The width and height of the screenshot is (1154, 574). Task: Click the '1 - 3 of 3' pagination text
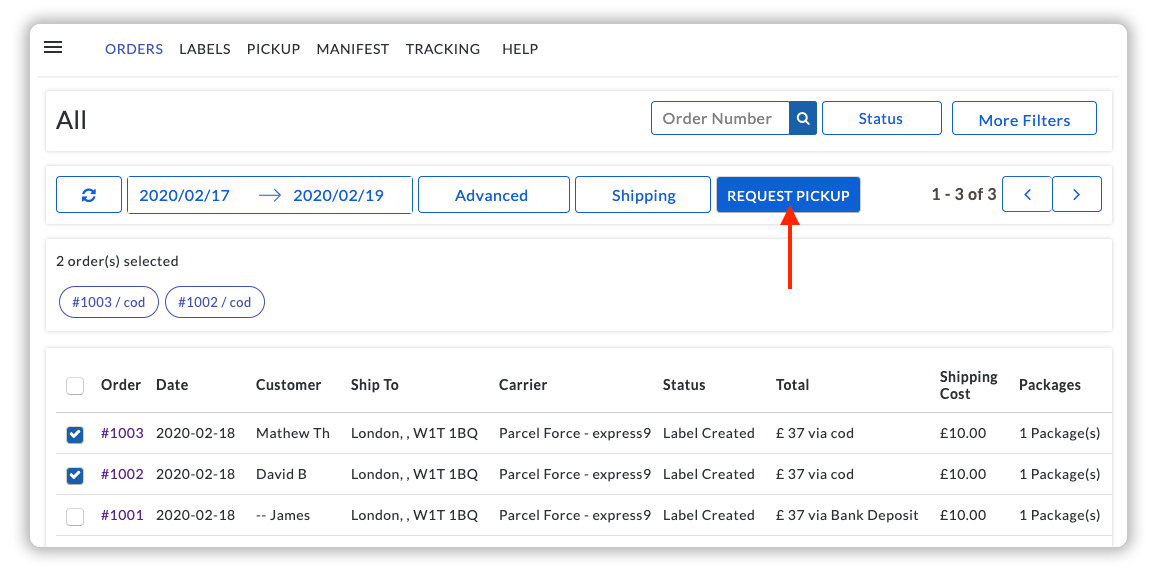pos(964,194)
